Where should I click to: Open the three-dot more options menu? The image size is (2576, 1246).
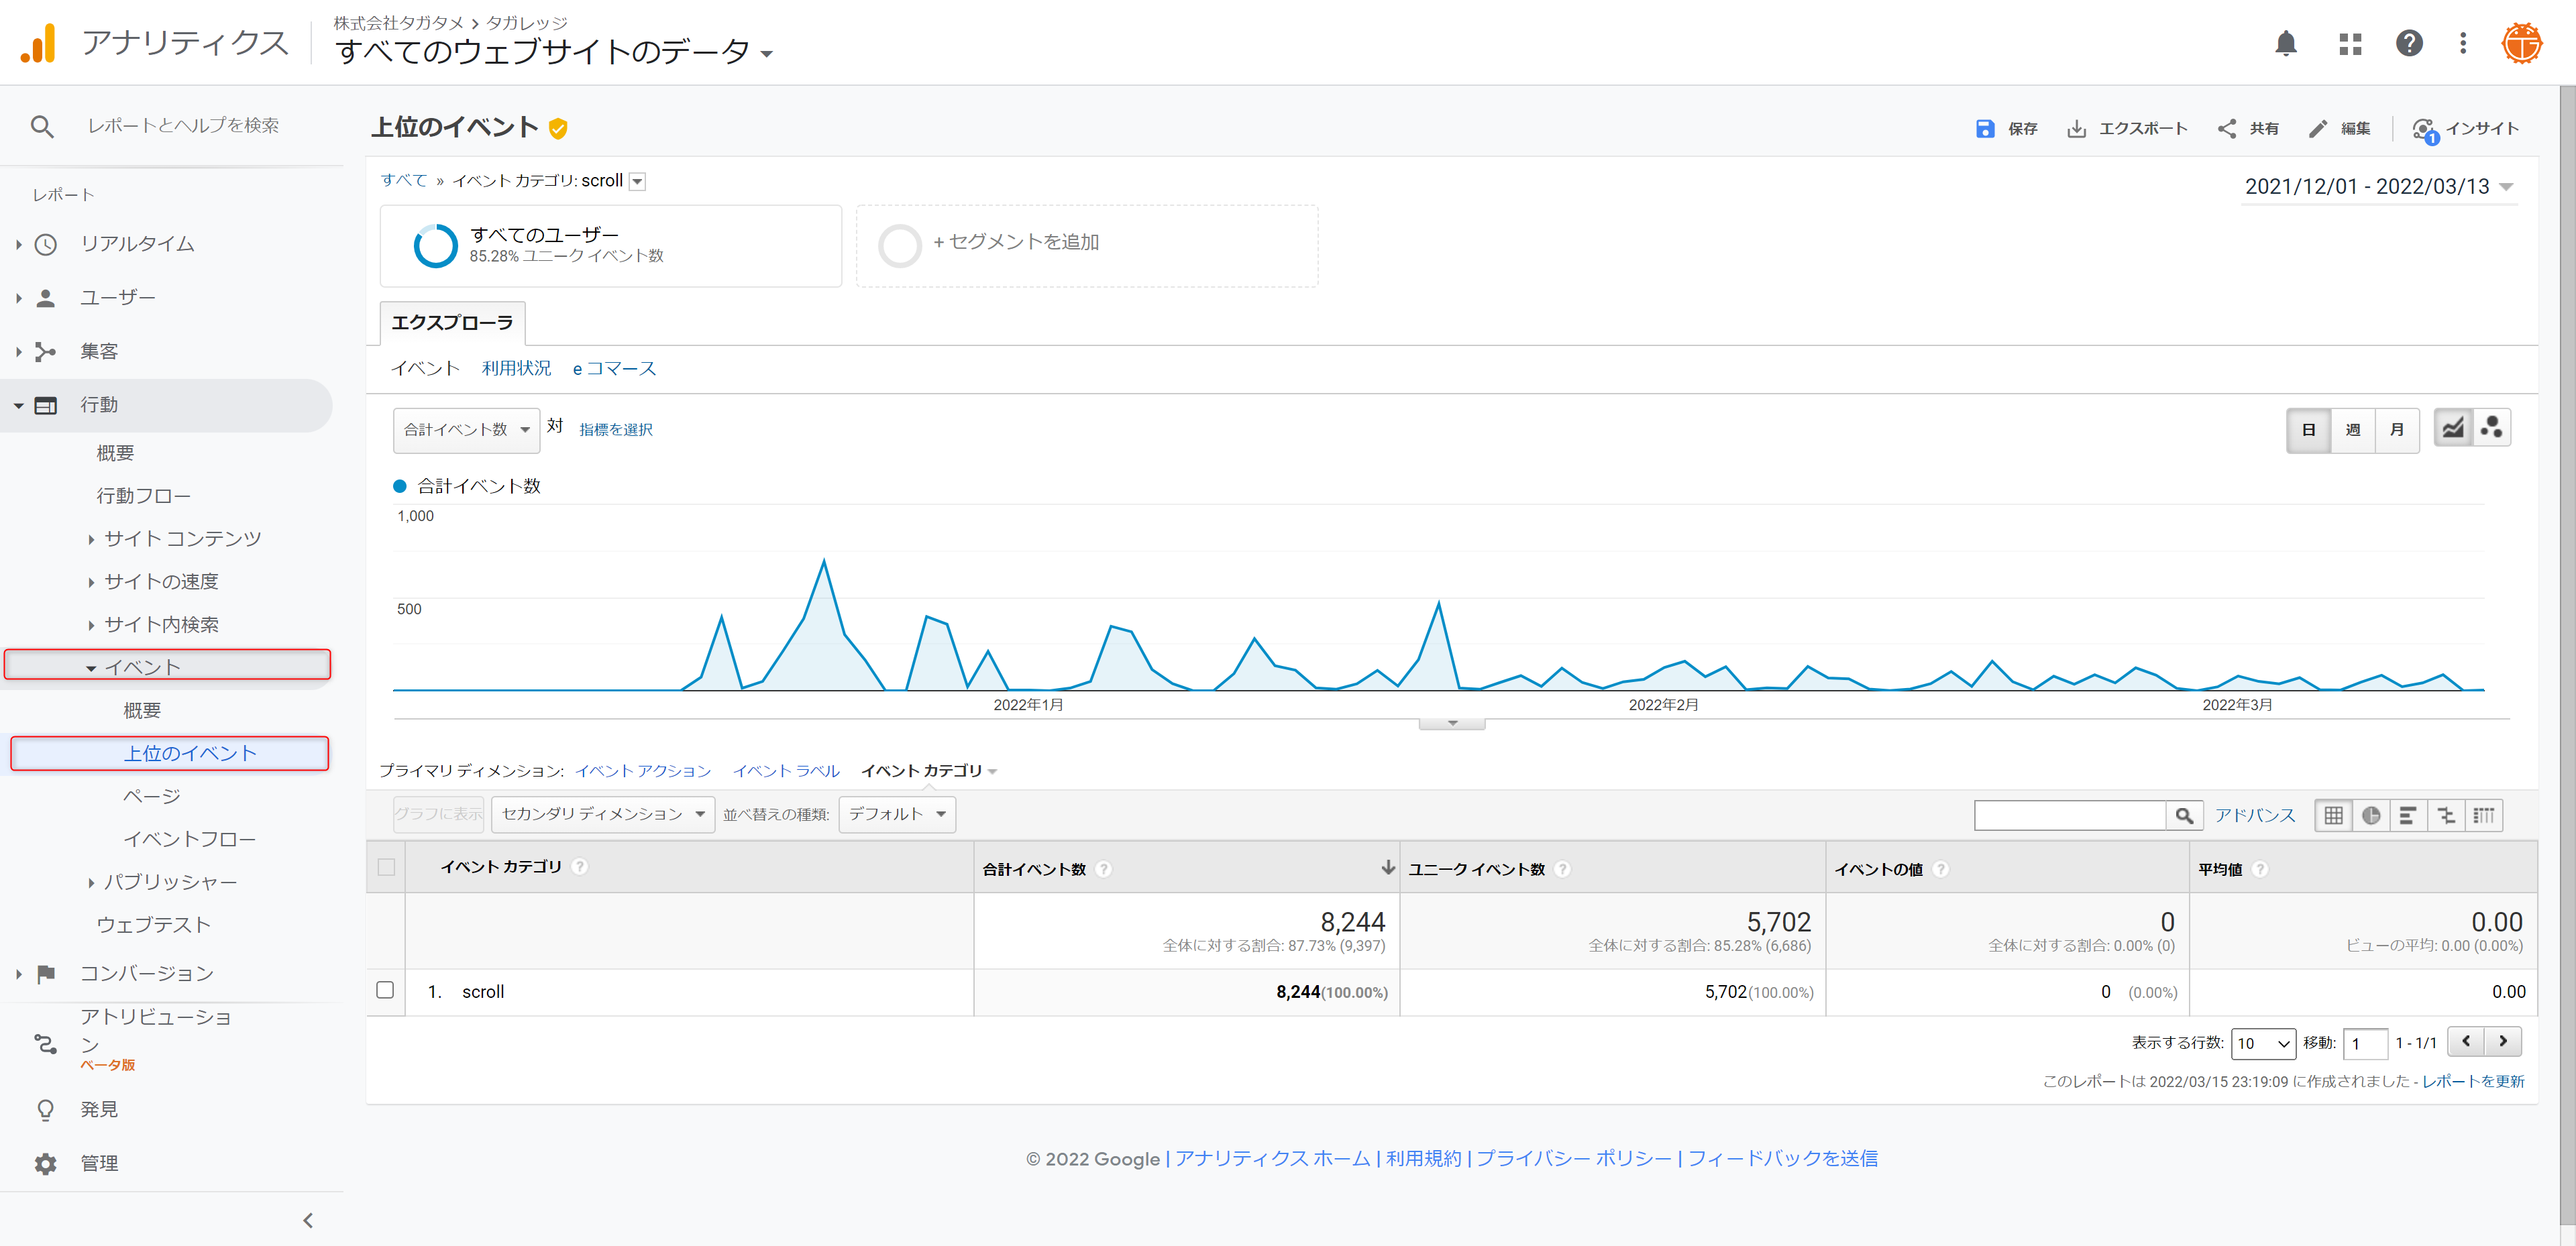click(x=2463, y=43)
